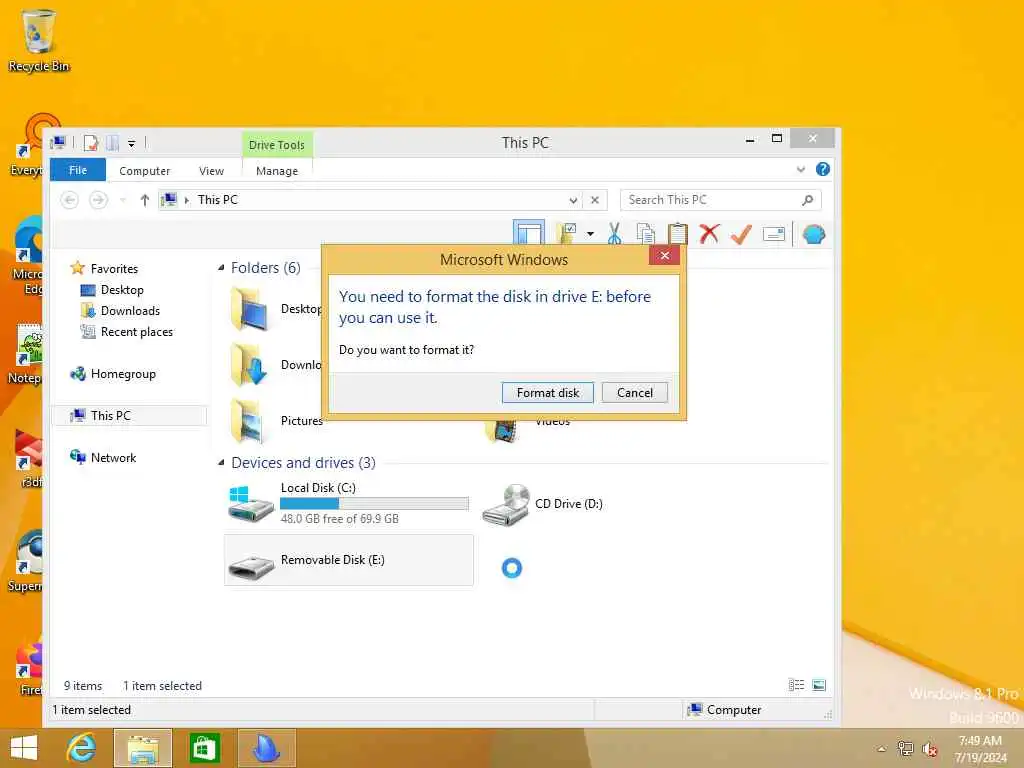
Task: Select the Removable Disk (E:) item
Action: click(x=349, y=560)
